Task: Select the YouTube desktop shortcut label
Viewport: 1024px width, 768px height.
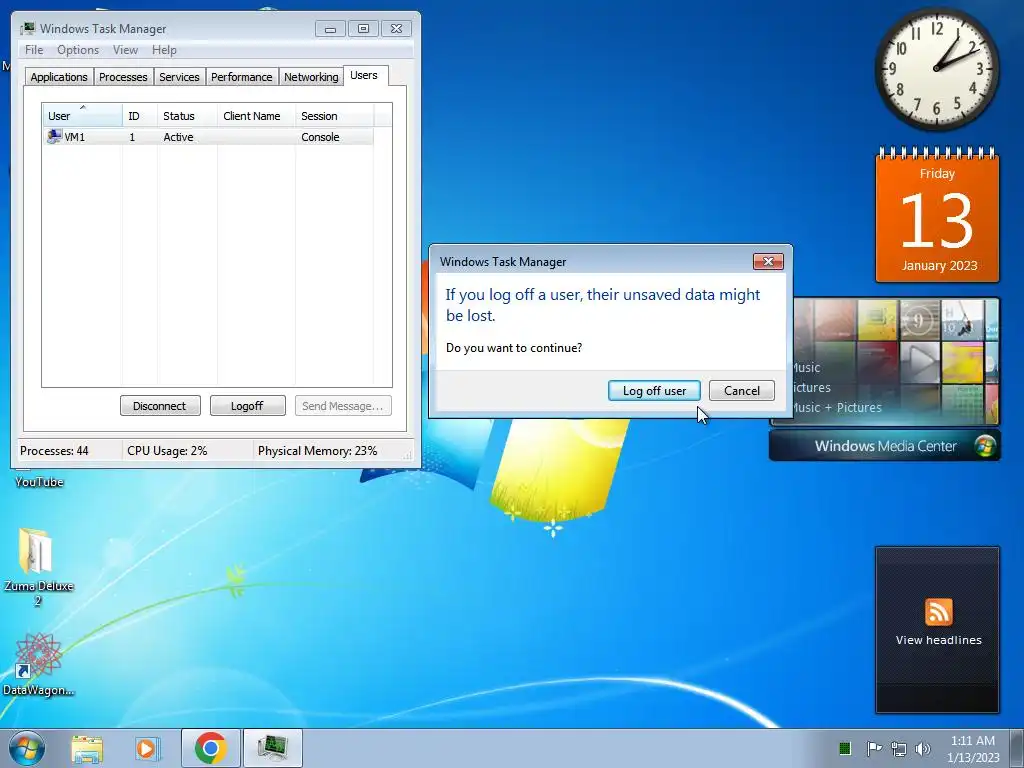Action: [39, 482]
